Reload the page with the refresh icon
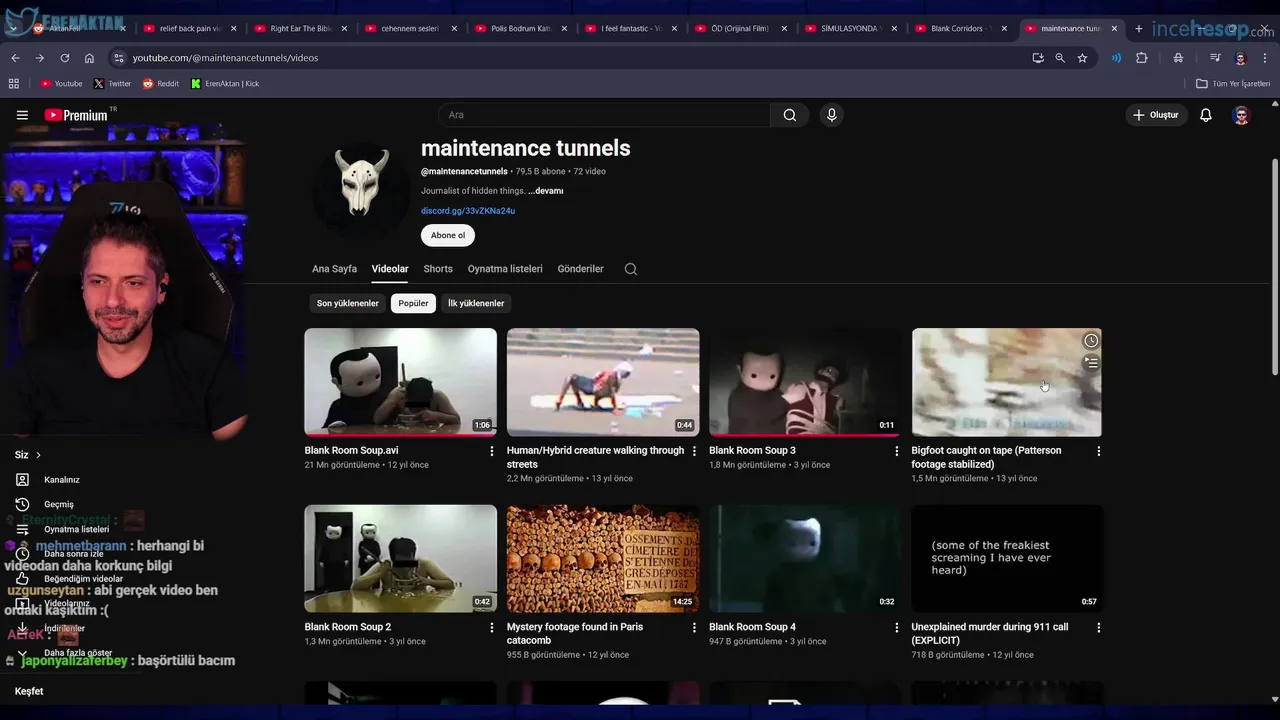This screenshot has width=1280, height=720. [x=65, y=58]
